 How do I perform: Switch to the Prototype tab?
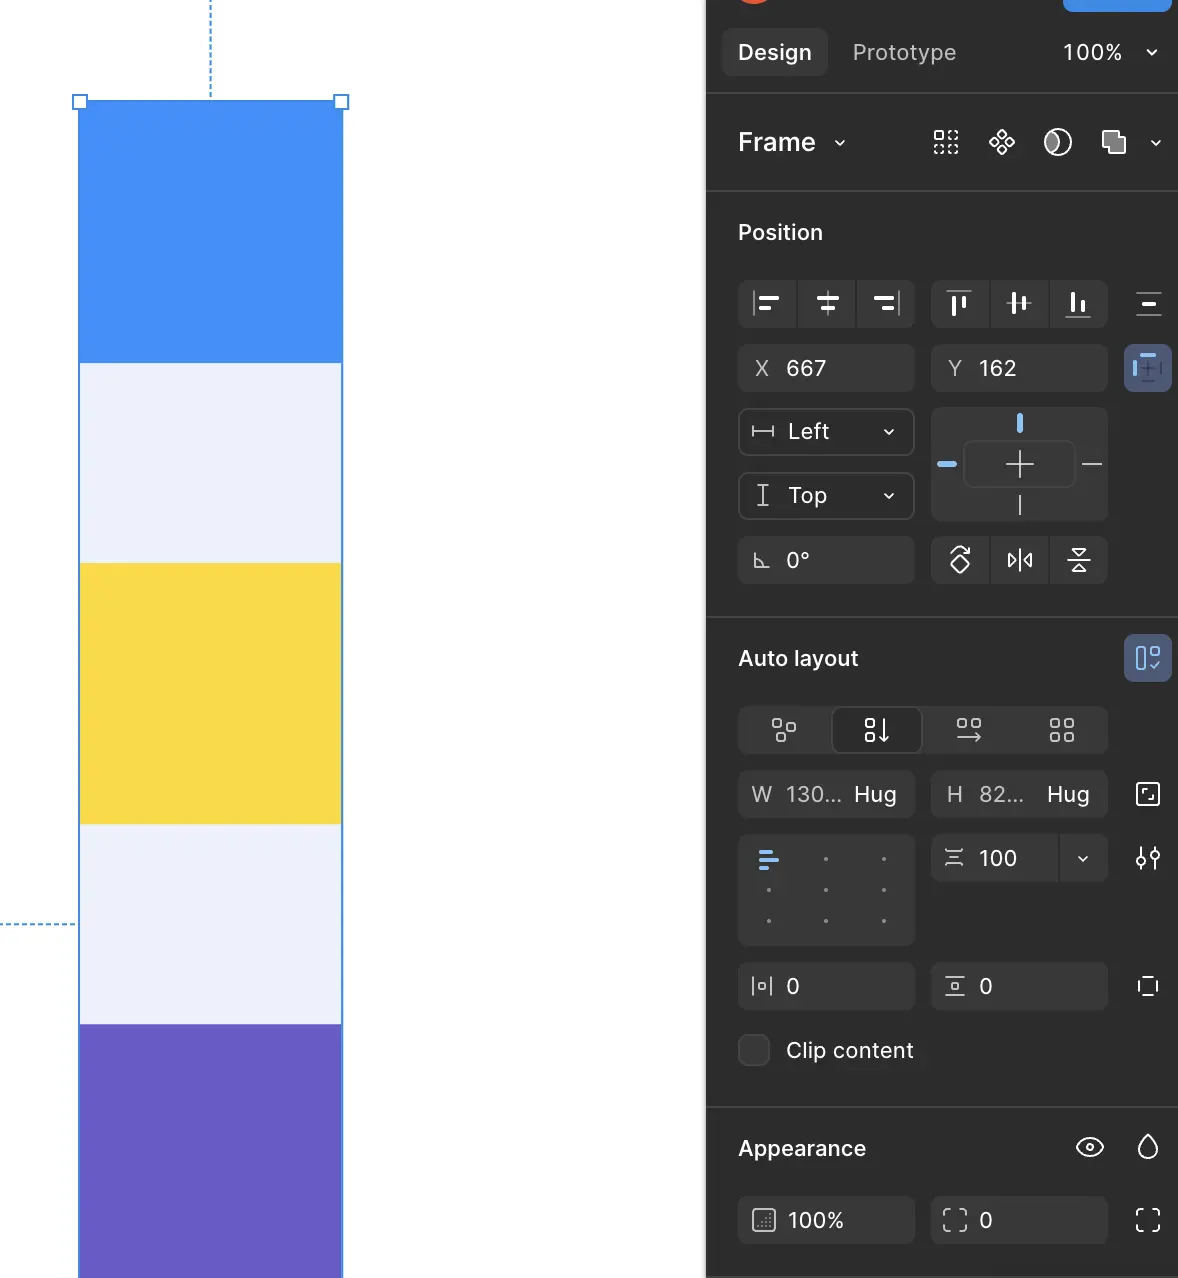904,52
